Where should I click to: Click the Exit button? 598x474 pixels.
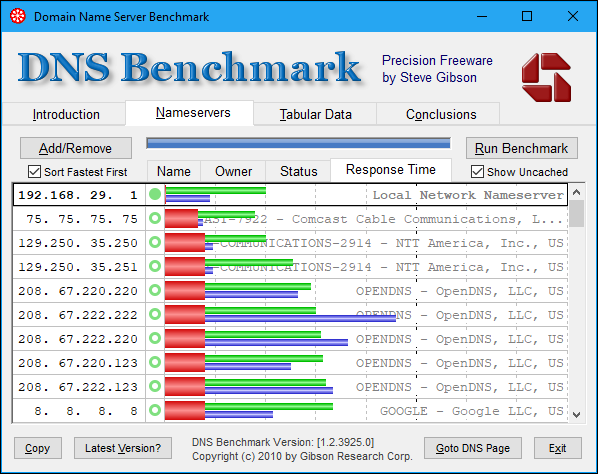558,448
